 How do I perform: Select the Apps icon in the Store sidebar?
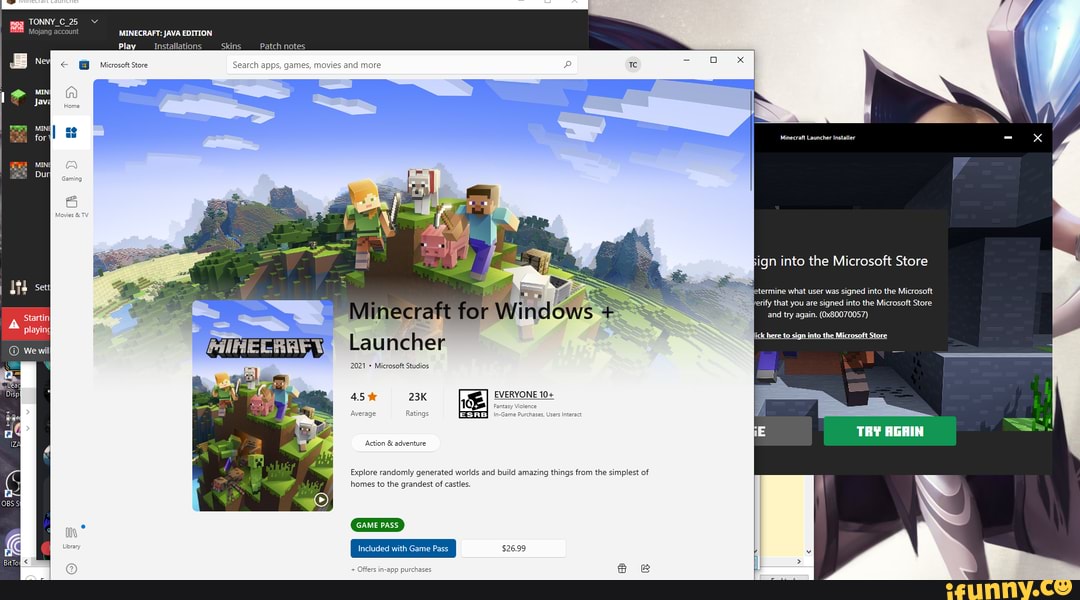pos(71,131)
